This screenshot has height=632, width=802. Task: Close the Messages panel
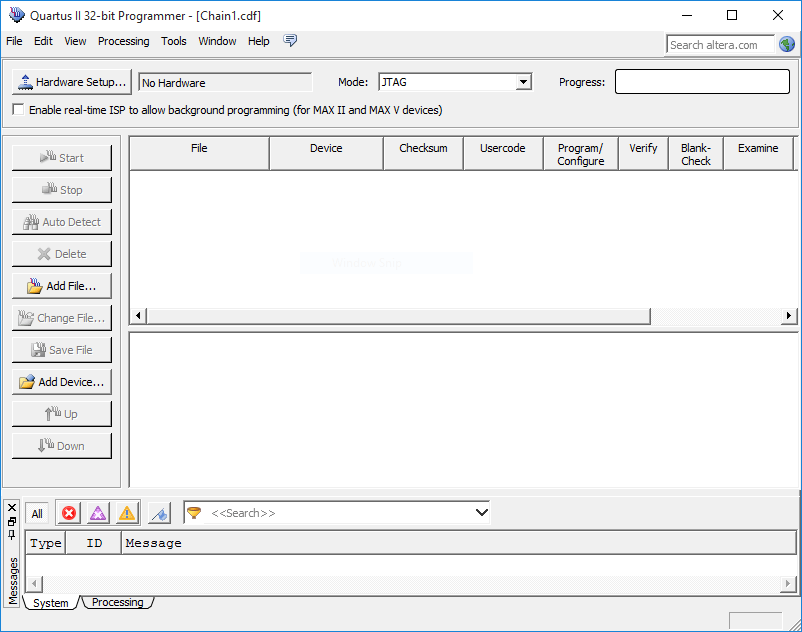coord(12,507)
